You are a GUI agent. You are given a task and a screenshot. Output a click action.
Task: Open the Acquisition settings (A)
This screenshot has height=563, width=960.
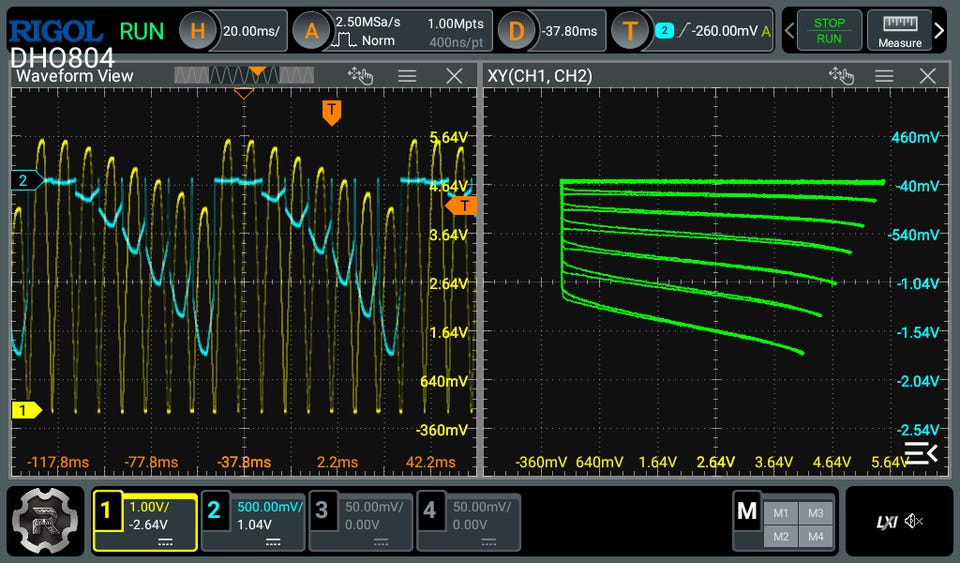(x=311, y=31)
